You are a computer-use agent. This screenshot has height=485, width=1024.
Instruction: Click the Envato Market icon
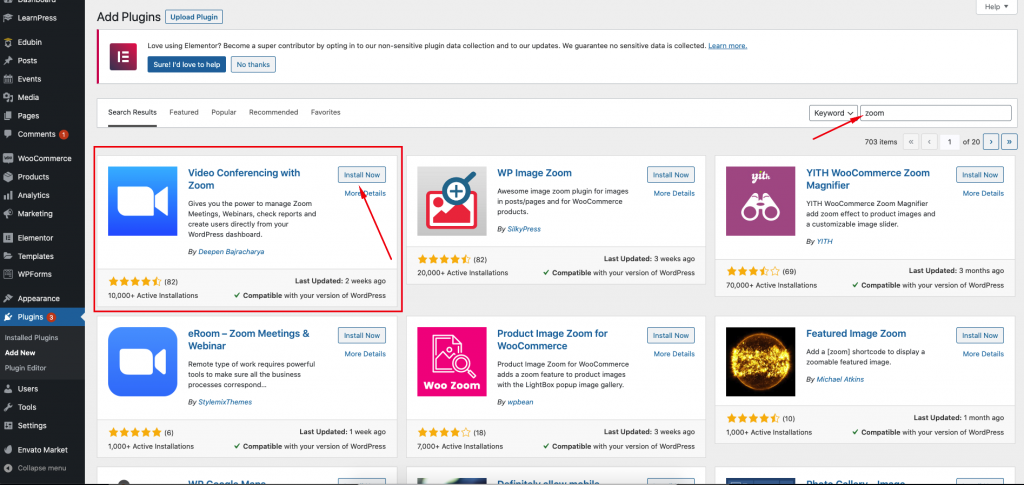(x=8, y=450)
